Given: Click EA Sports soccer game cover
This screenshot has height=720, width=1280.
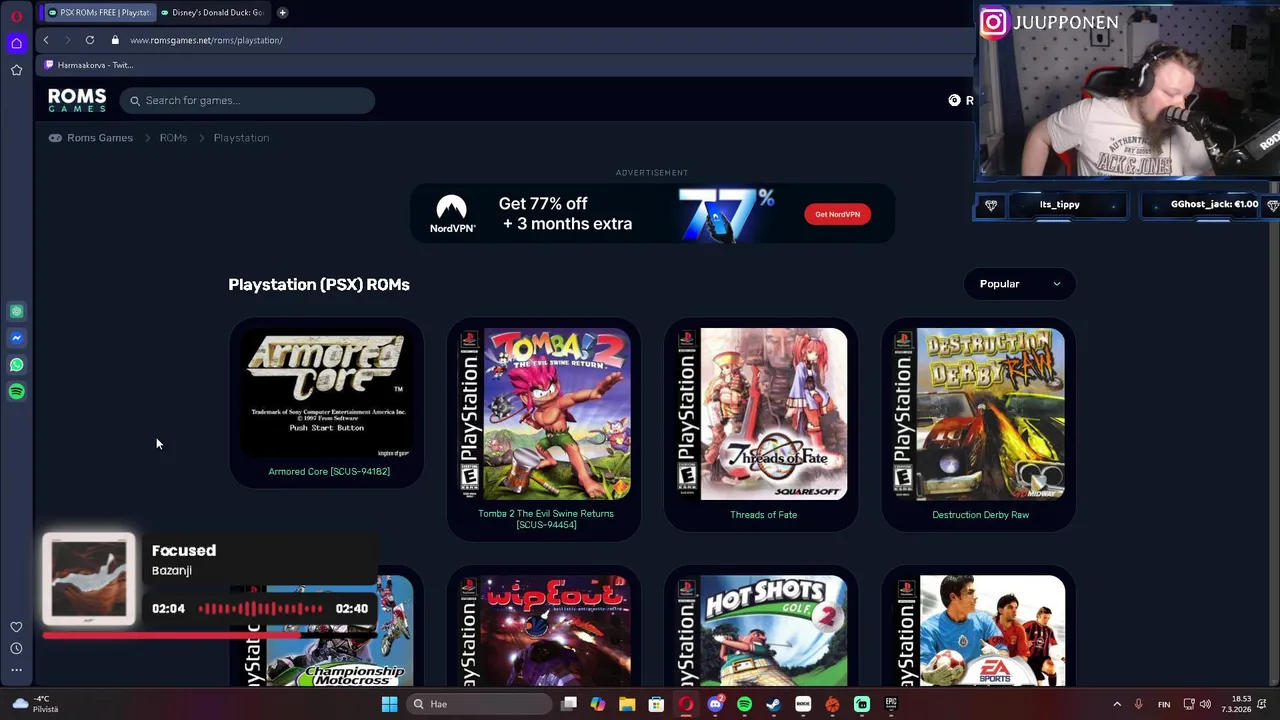Looking at the screenshot, I should pyautogui.click(x=980, y=631).
